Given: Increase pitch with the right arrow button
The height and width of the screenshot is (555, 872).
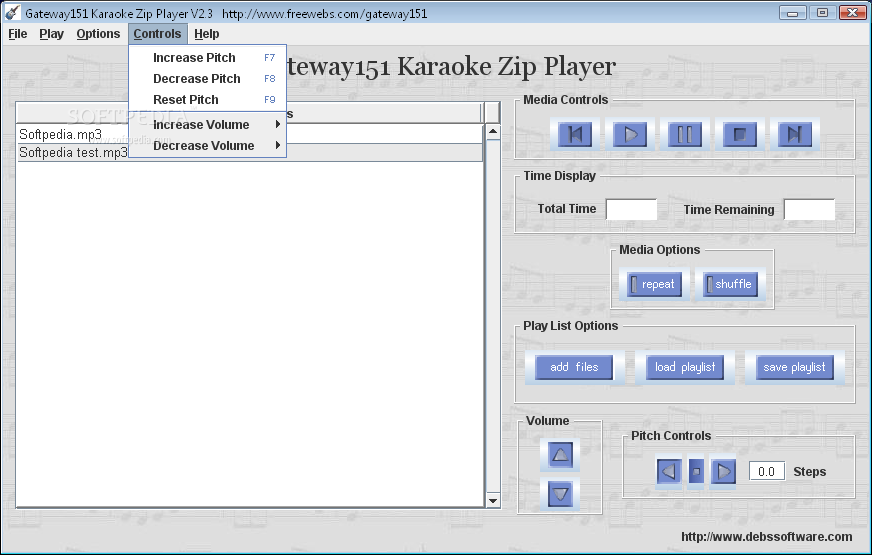Looking at the screenshot, I should pyautogui.click(x=724, y=472).
